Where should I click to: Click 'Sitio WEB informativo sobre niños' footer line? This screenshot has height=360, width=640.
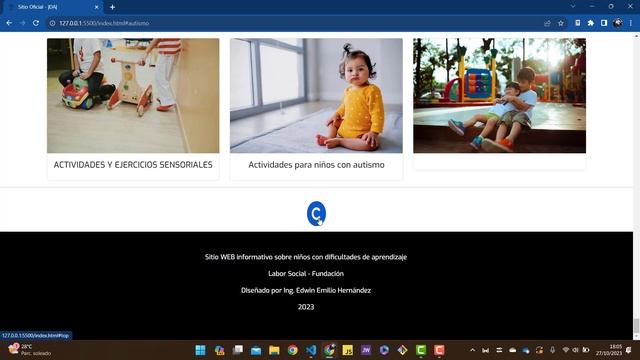(x=306, y=257)
